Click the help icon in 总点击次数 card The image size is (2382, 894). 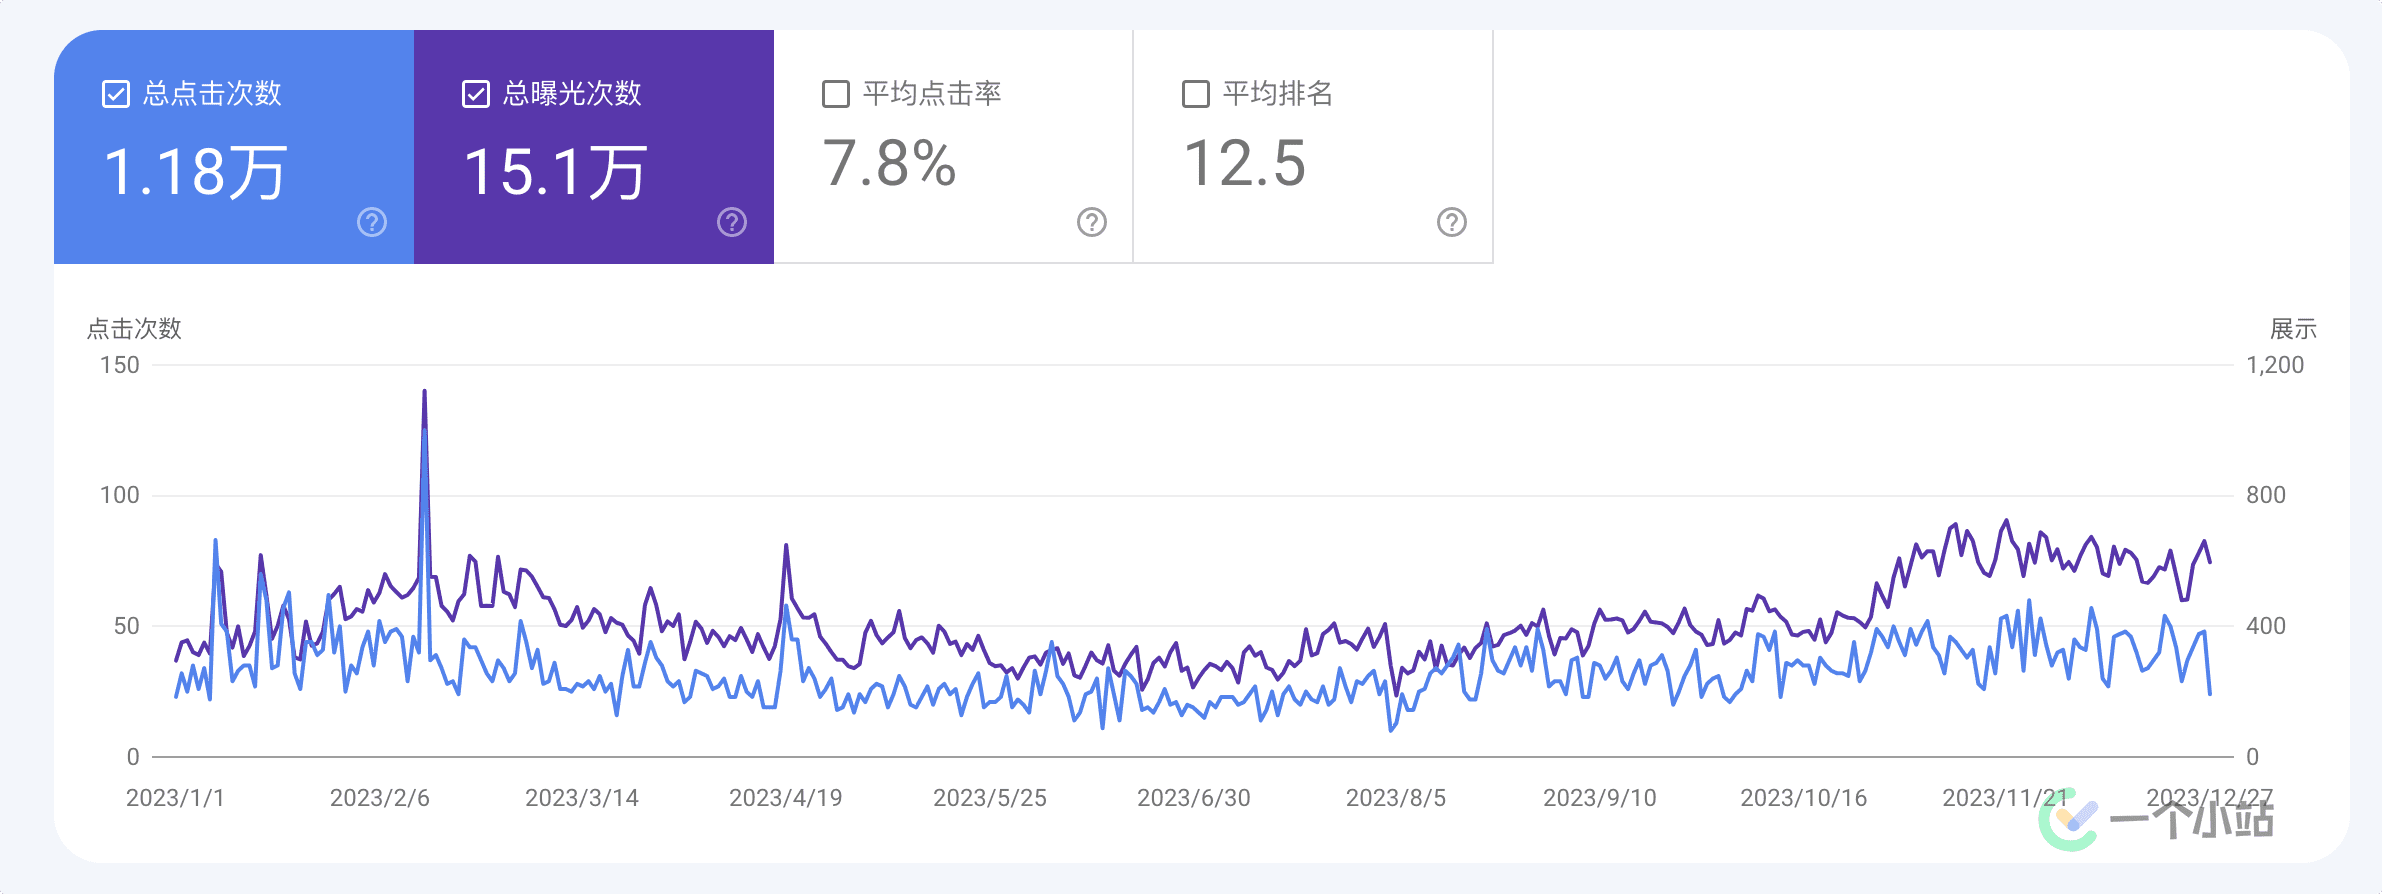[372, 222]
